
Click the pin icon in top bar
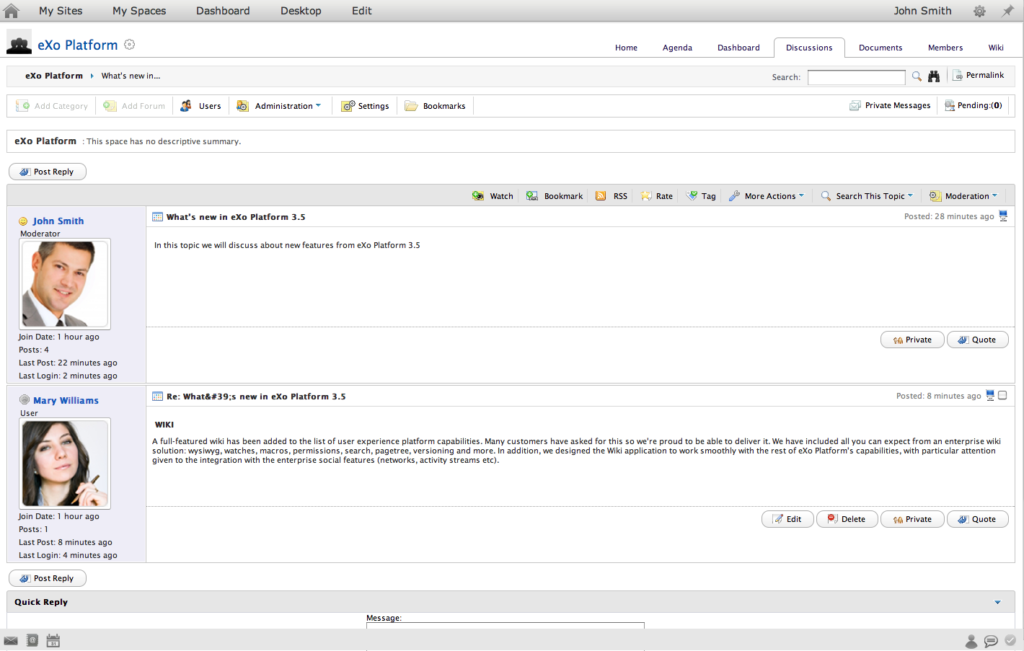pos(1008,10)
